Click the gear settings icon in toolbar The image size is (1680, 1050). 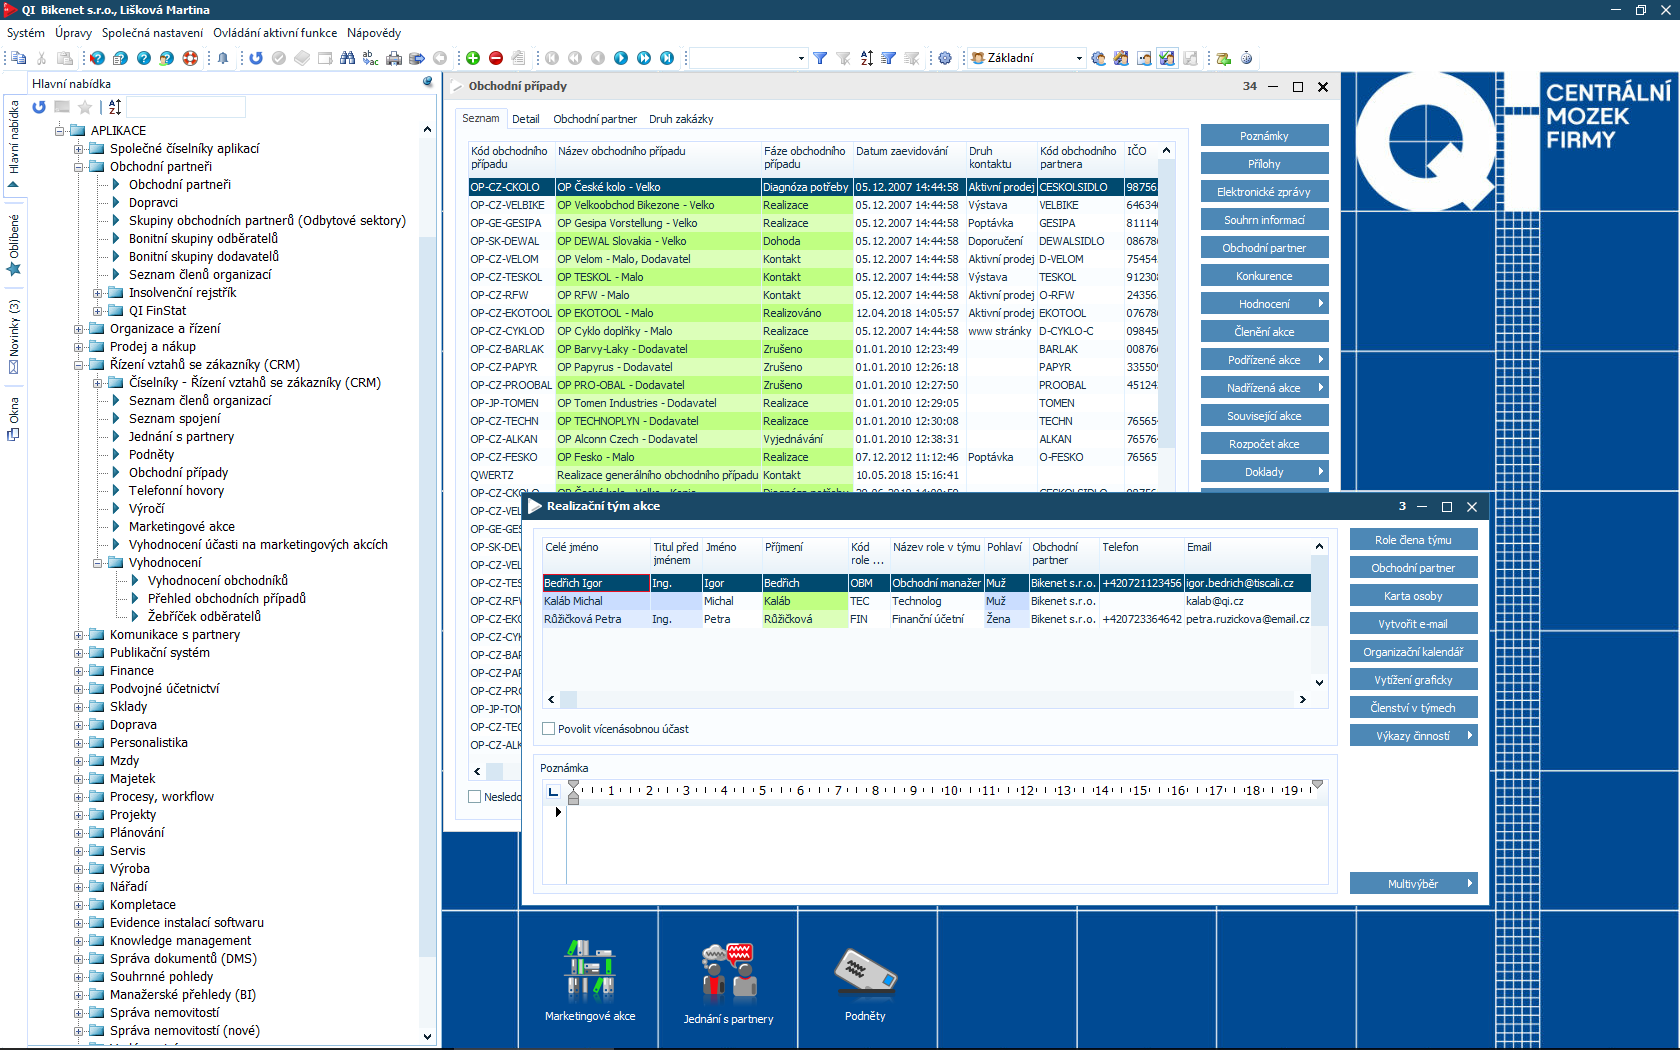tap(945, 58)
